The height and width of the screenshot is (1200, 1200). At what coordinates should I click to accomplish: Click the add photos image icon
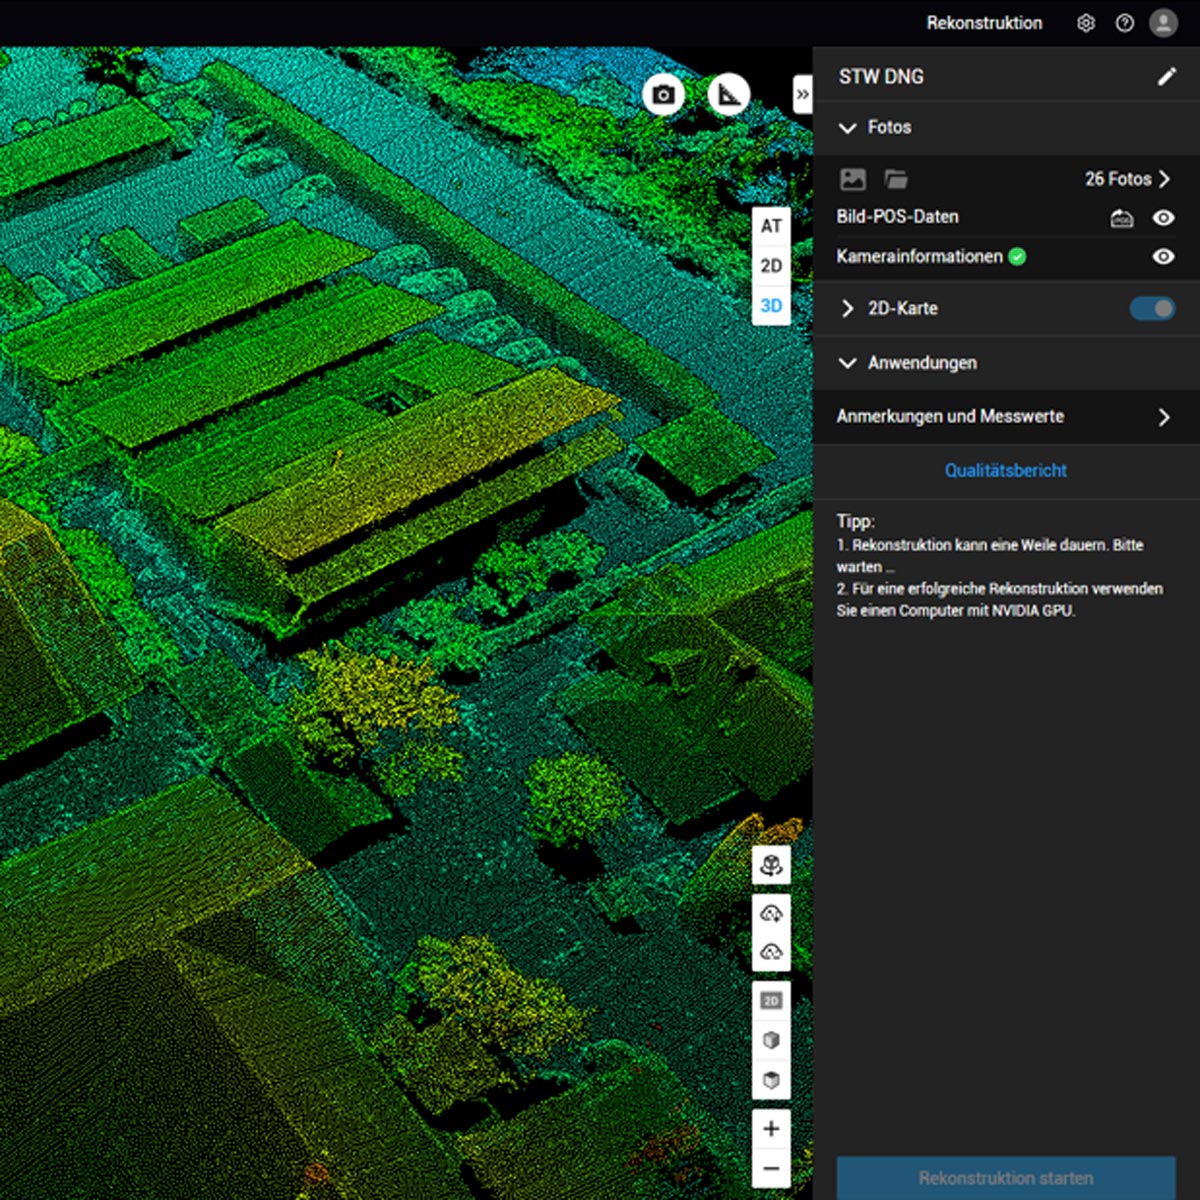tap(853, 179)
